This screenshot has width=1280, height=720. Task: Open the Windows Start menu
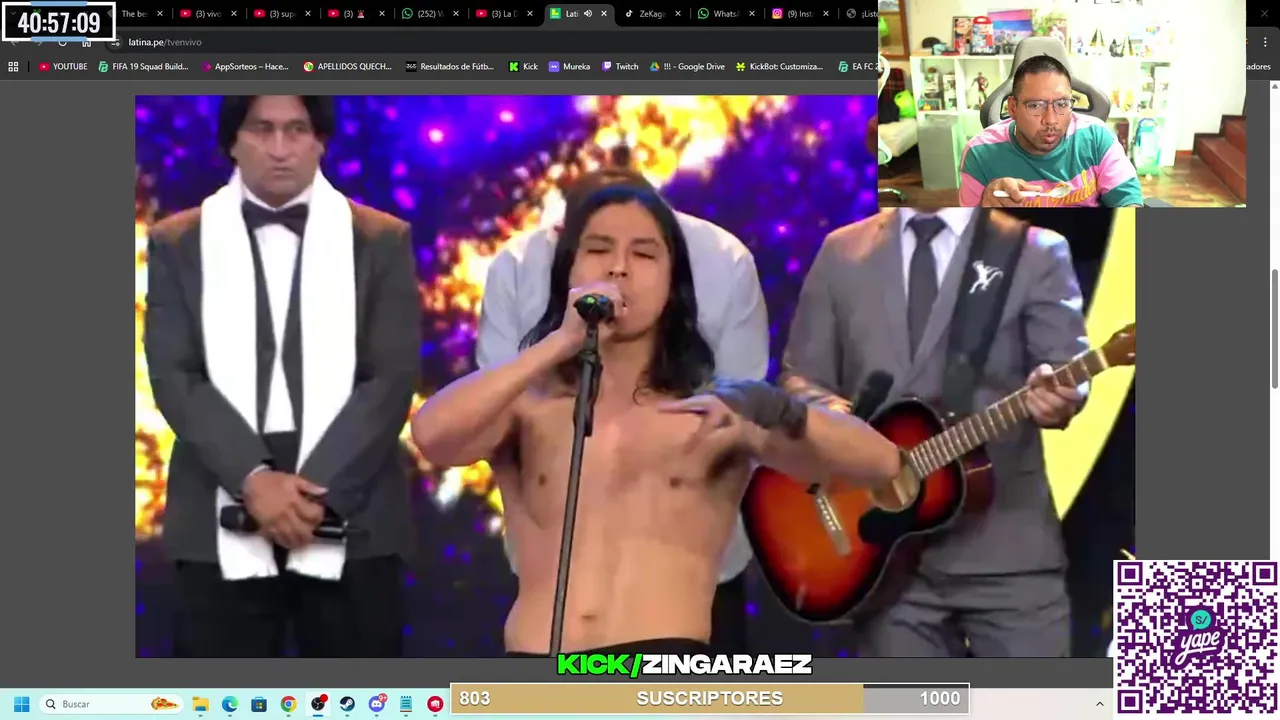[21, 704]
